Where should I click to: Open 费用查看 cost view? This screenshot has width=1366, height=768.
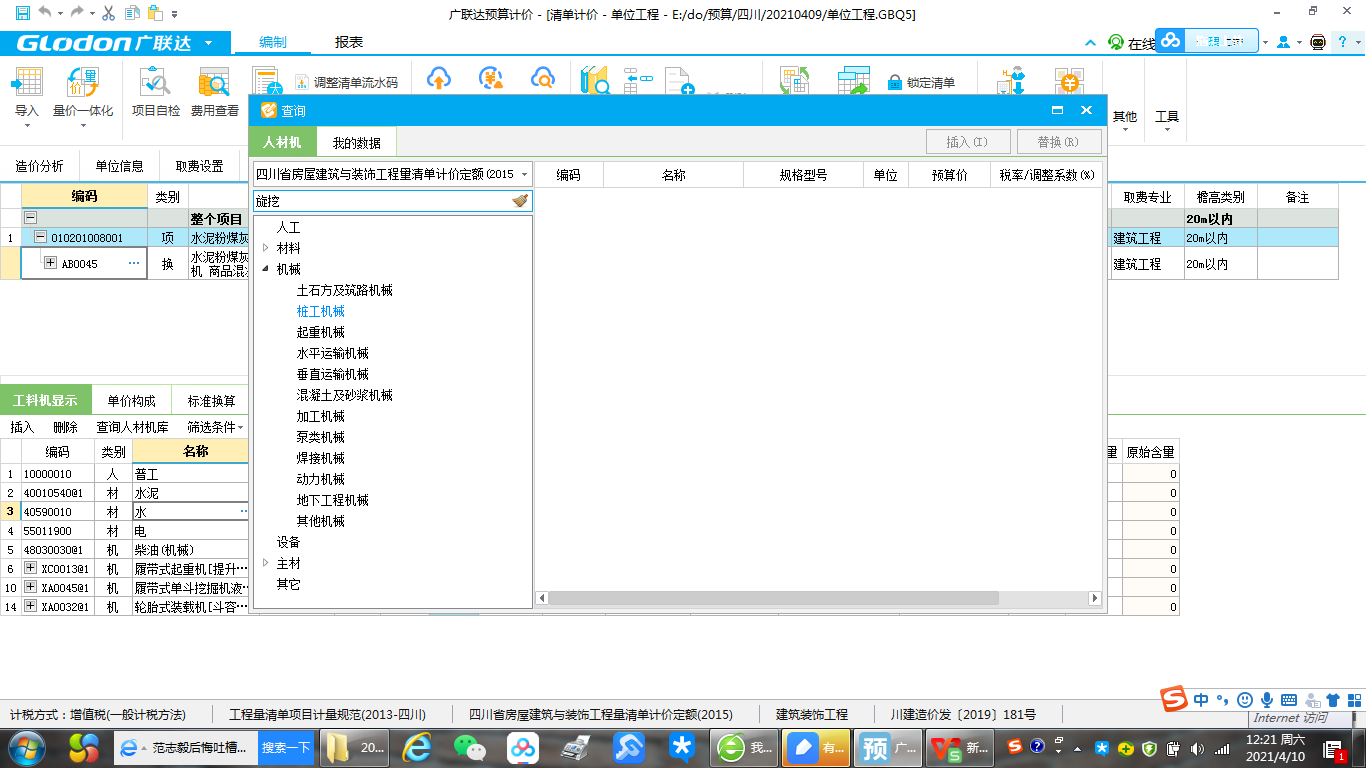[x=215, y=93]
